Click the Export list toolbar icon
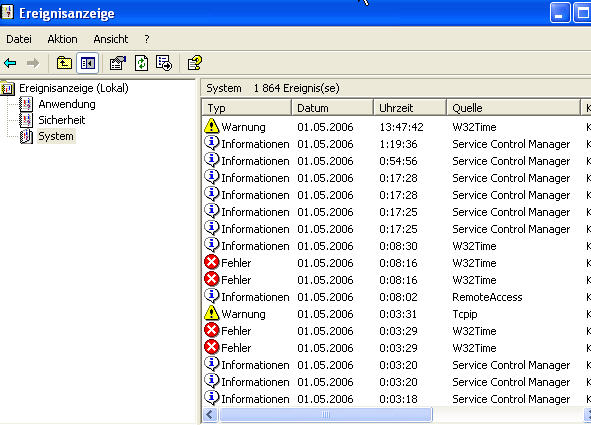 (x=164, y=63)
